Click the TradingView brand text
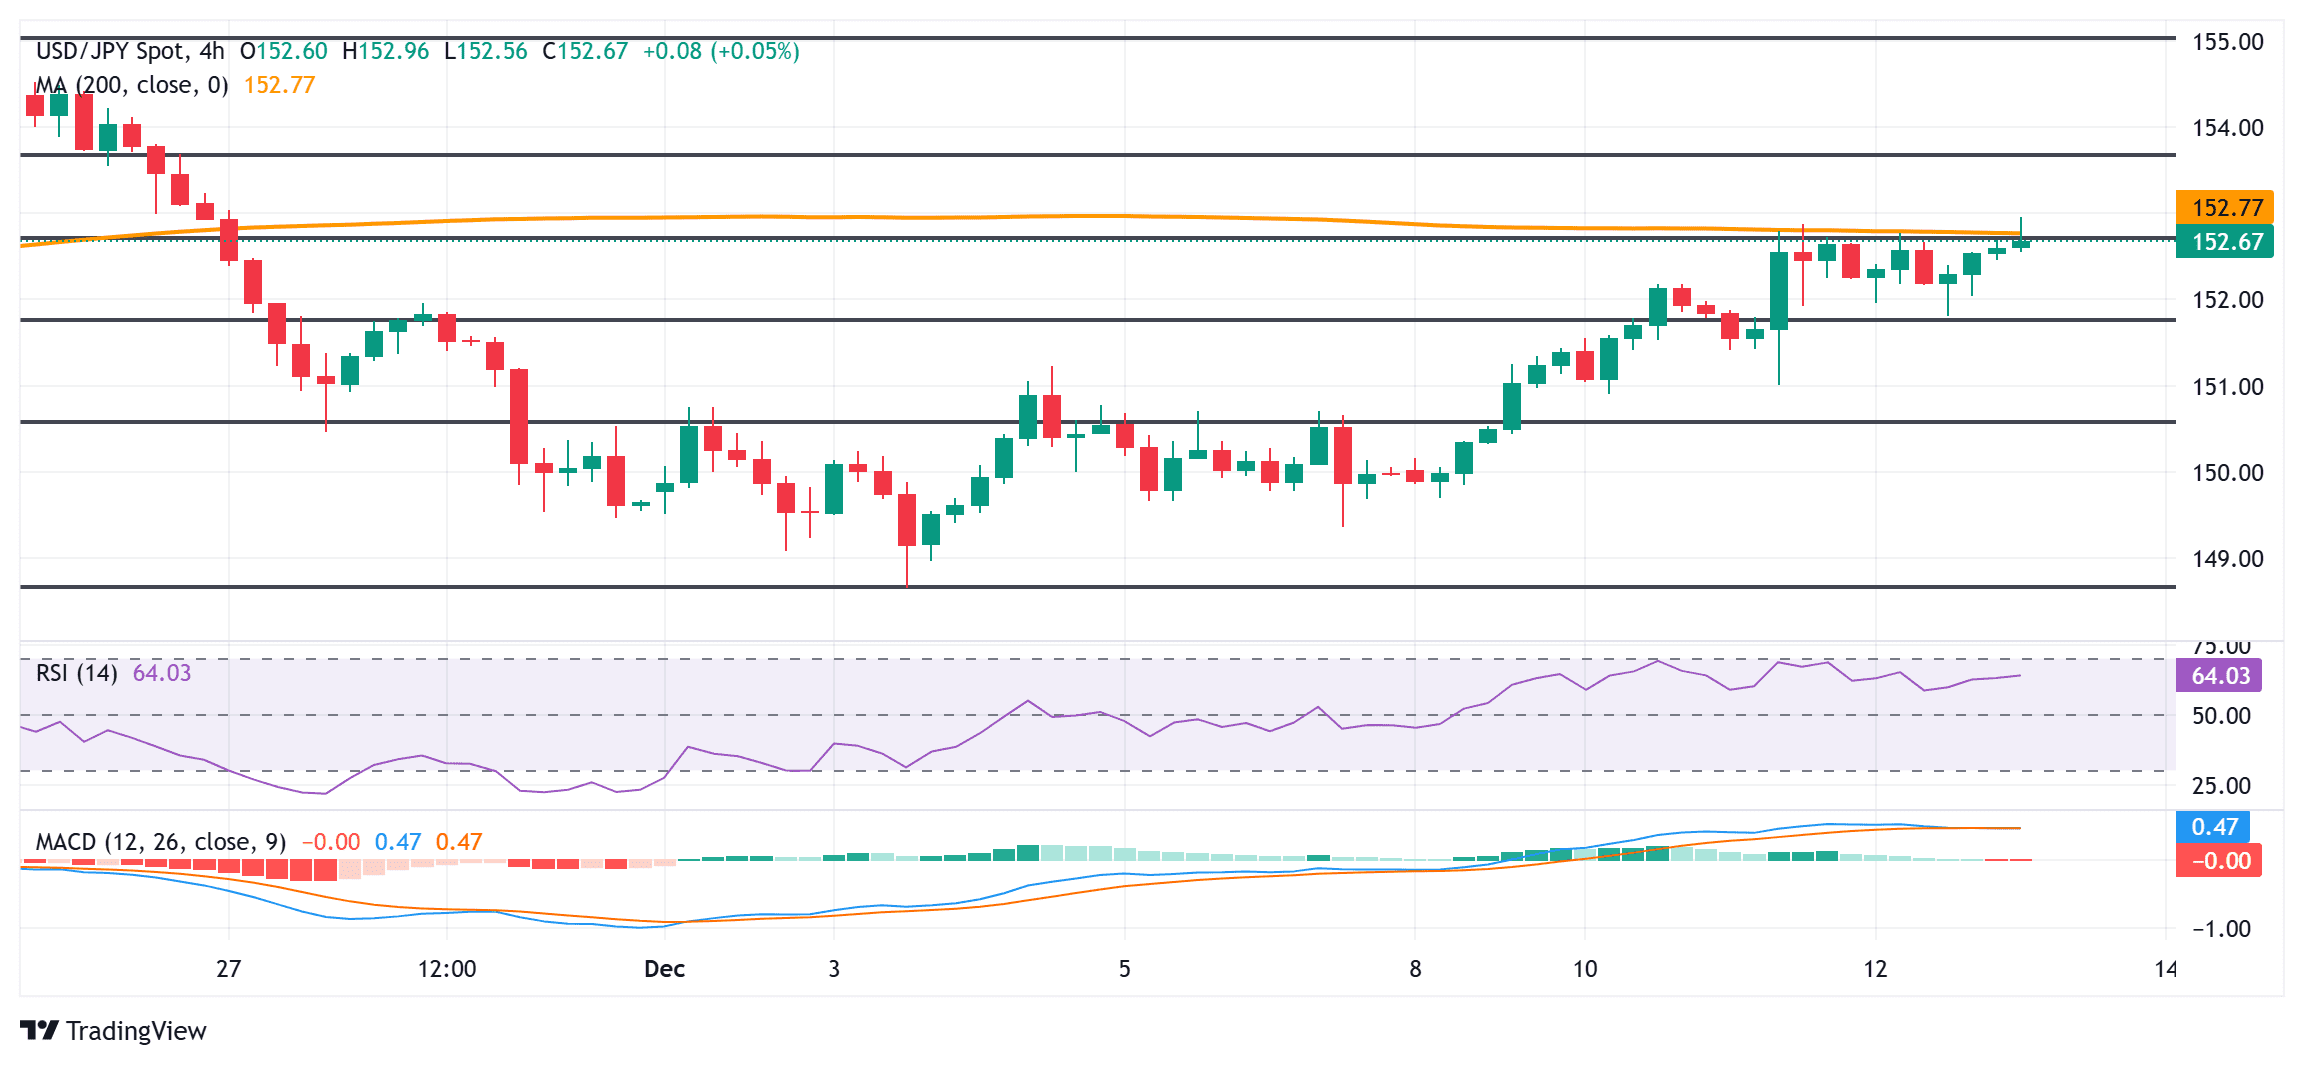 (136, 1031)
